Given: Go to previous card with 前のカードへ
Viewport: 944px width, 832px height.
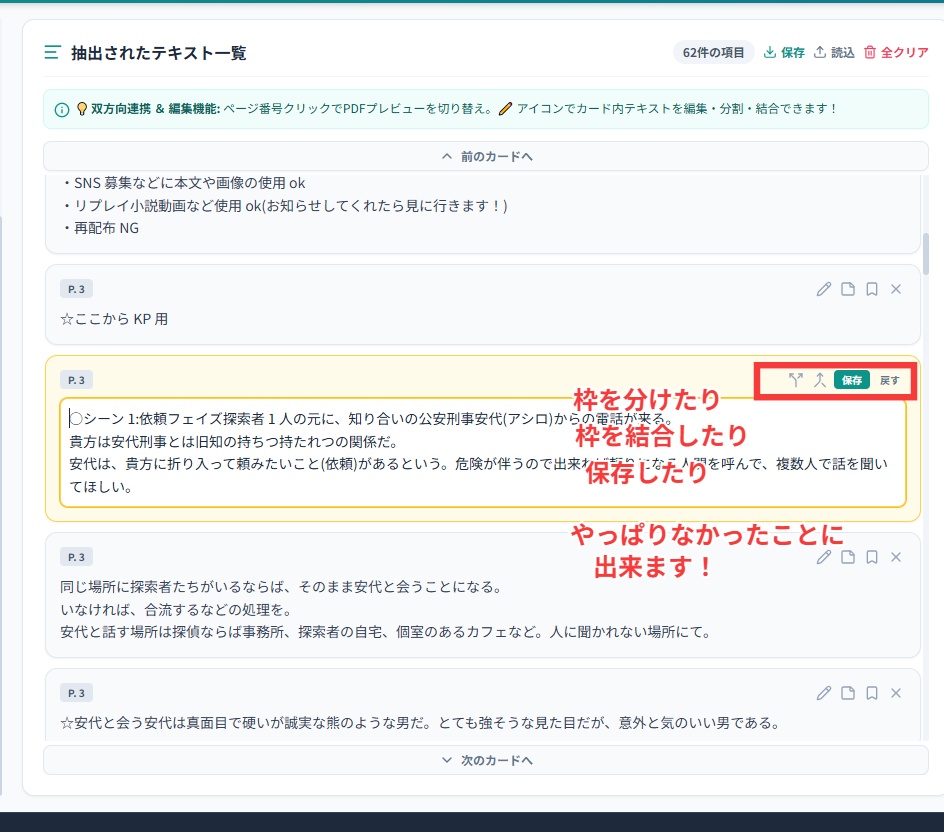Looking at the screenshot, I should pos(486,157).
